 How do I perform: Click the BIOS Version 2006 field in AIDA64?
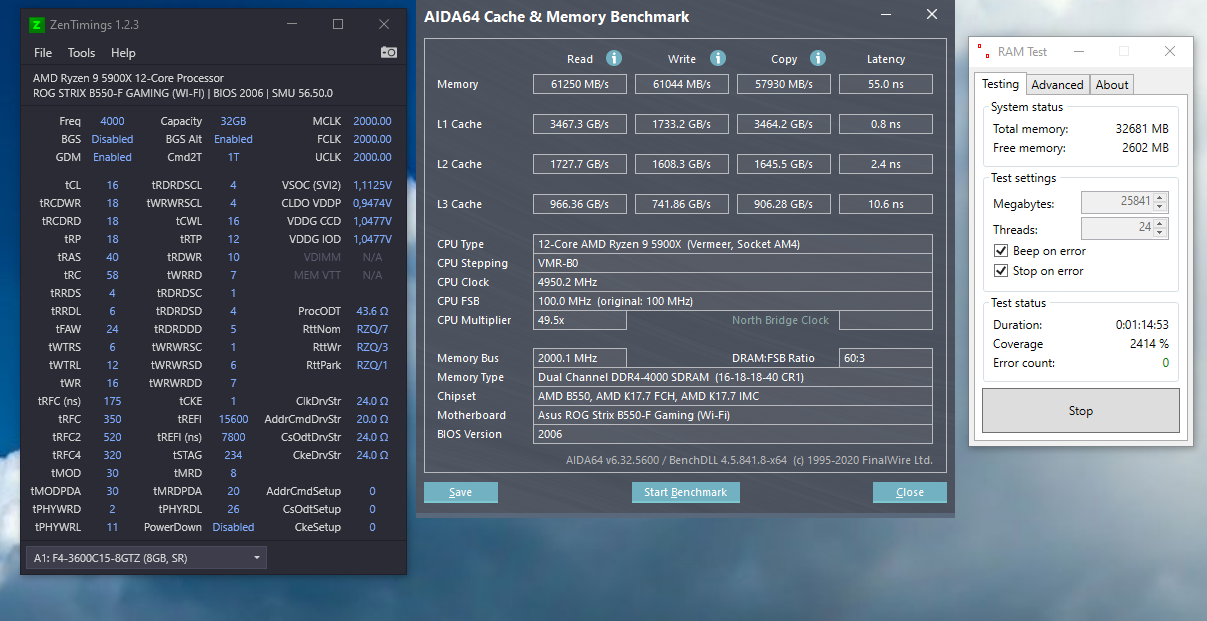733,434
